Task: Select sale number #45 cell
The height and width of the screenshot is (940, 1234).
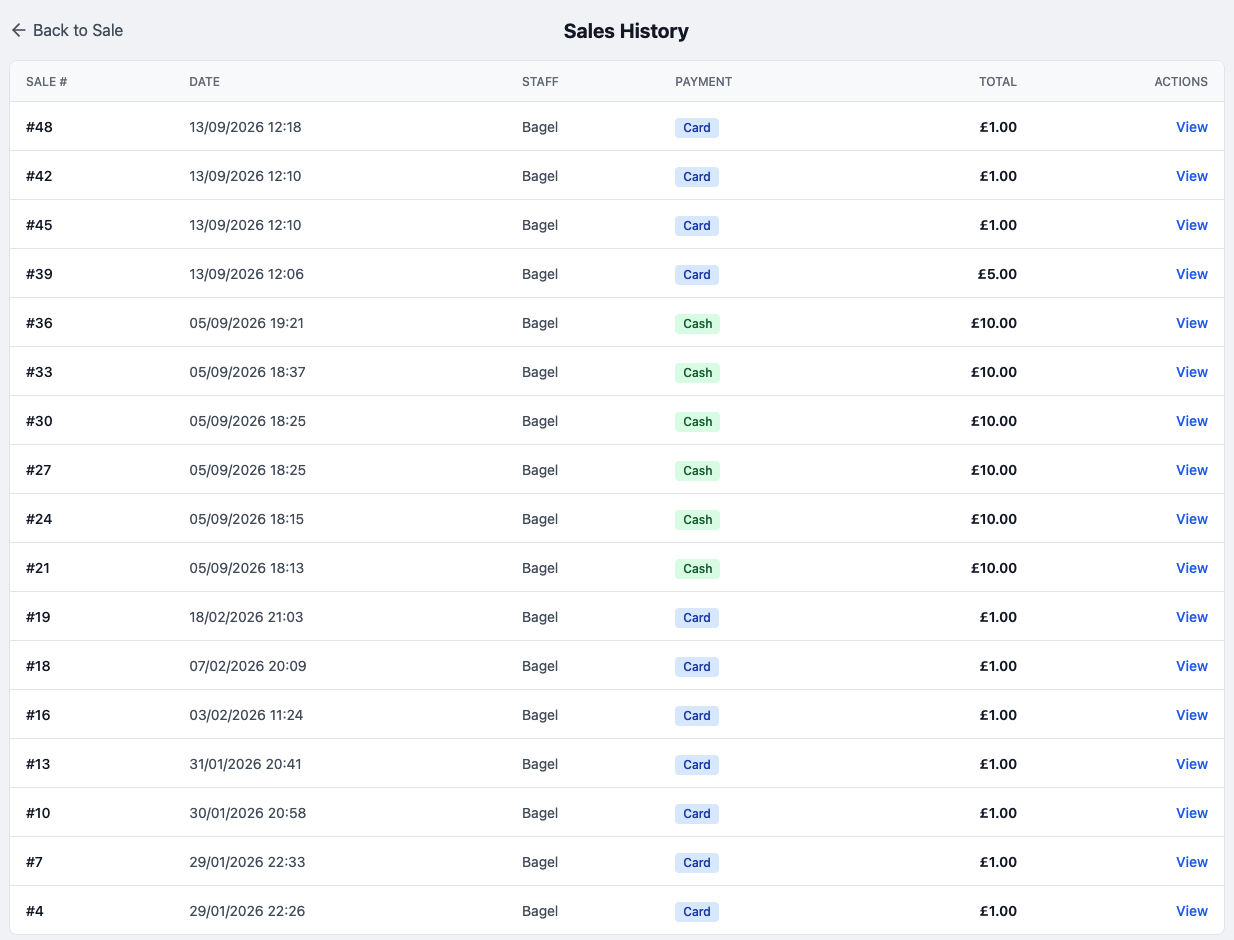Action: coord(39,225)
